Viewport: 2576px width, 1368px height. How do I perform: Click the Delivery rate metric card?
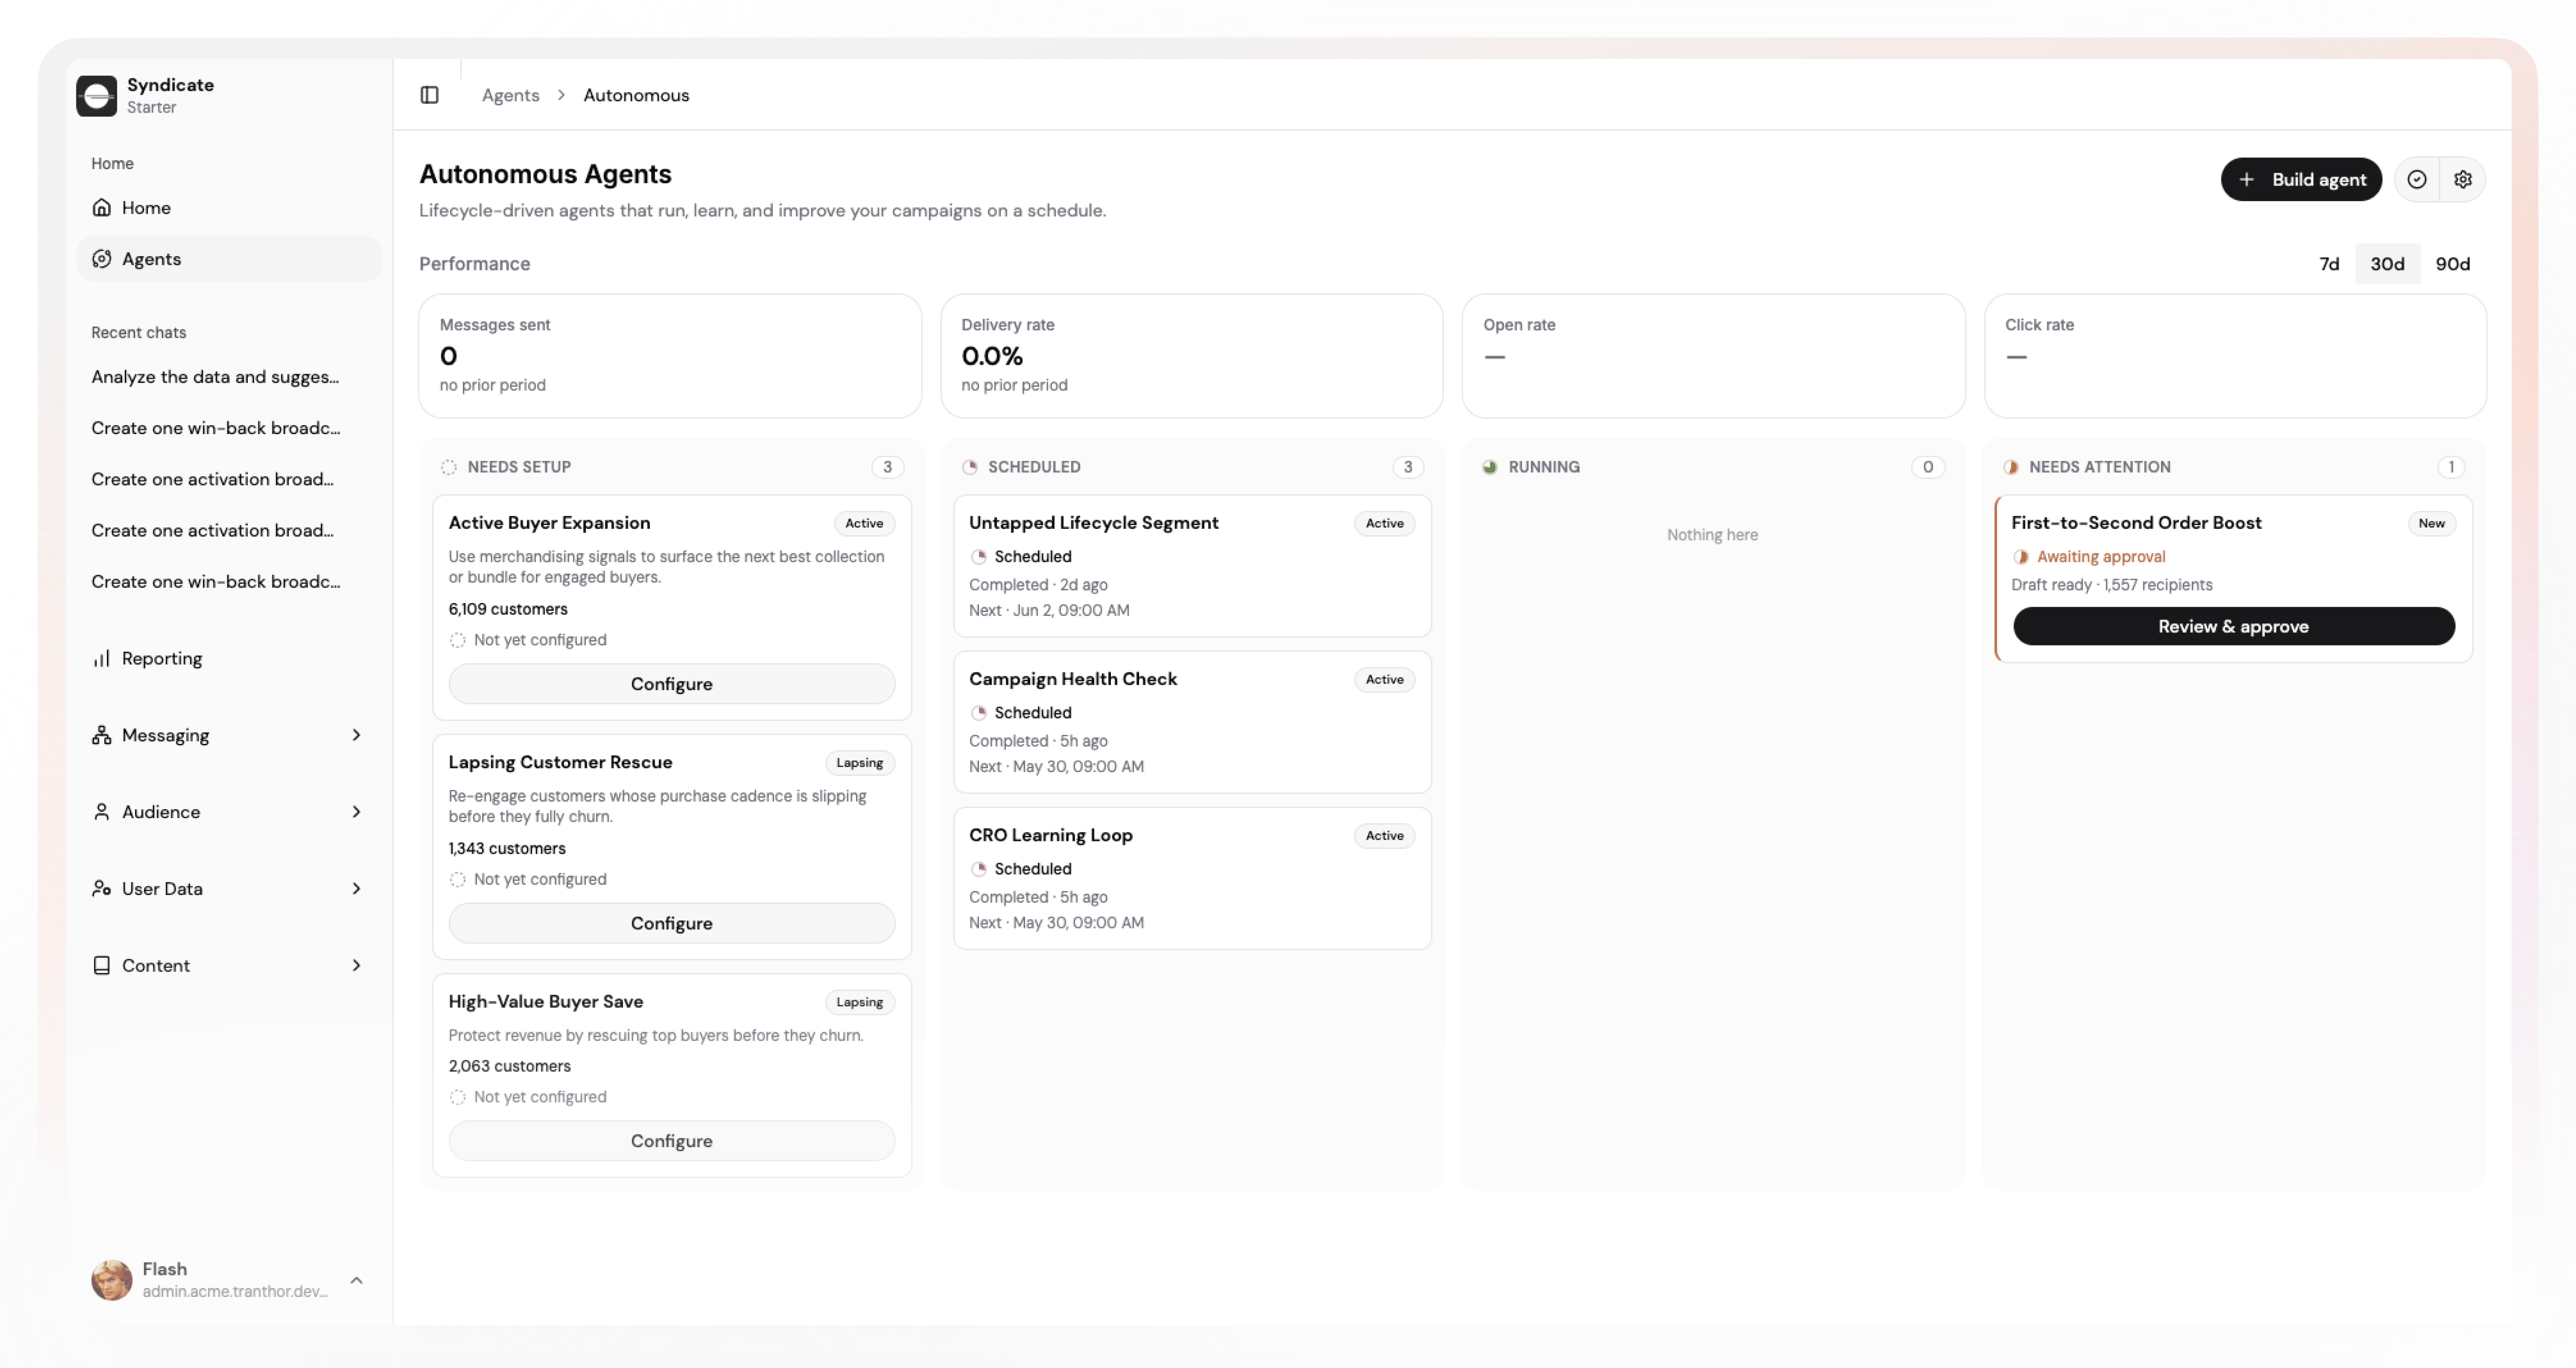point(1192,356)
